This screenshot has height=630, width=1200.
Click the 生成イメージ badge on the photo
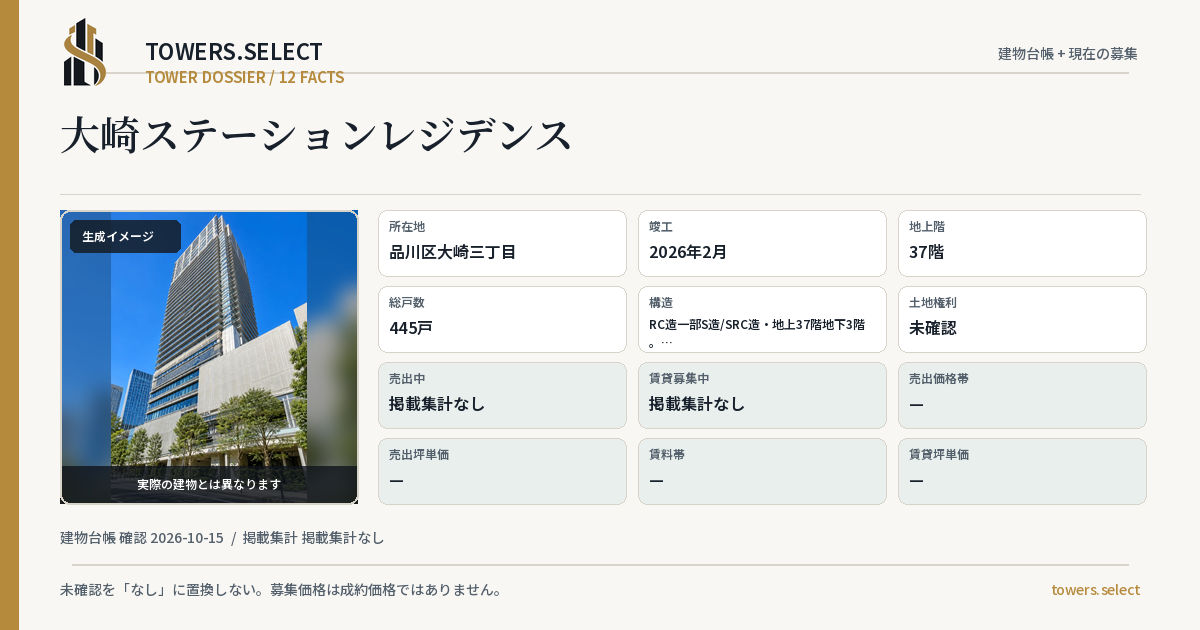click(x=125, y=236)
